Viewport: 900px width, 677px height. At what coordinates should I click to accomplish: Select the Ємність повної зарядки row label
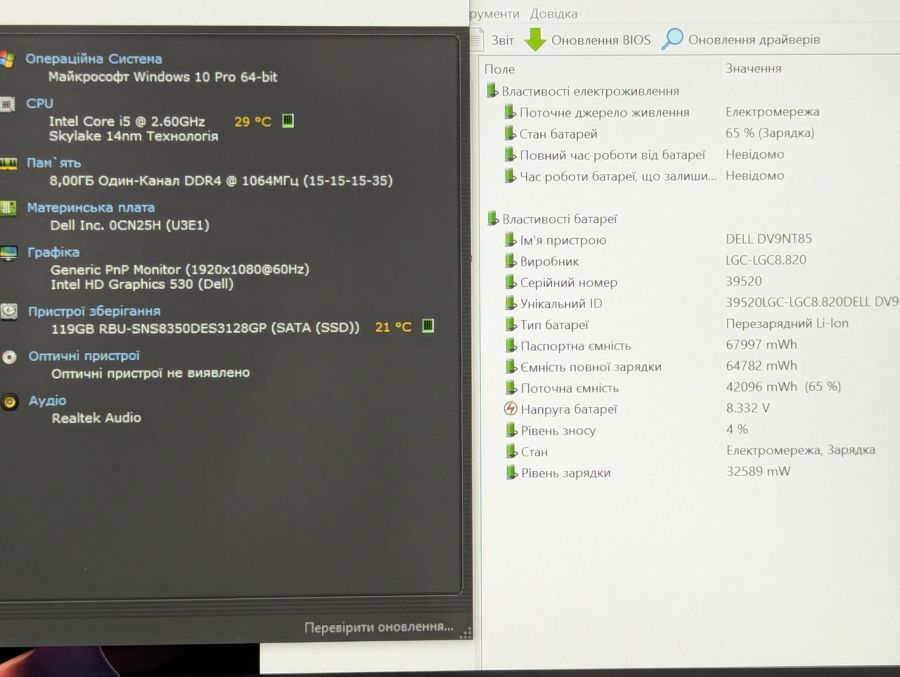pyautogui.click(x=591, y=367)
